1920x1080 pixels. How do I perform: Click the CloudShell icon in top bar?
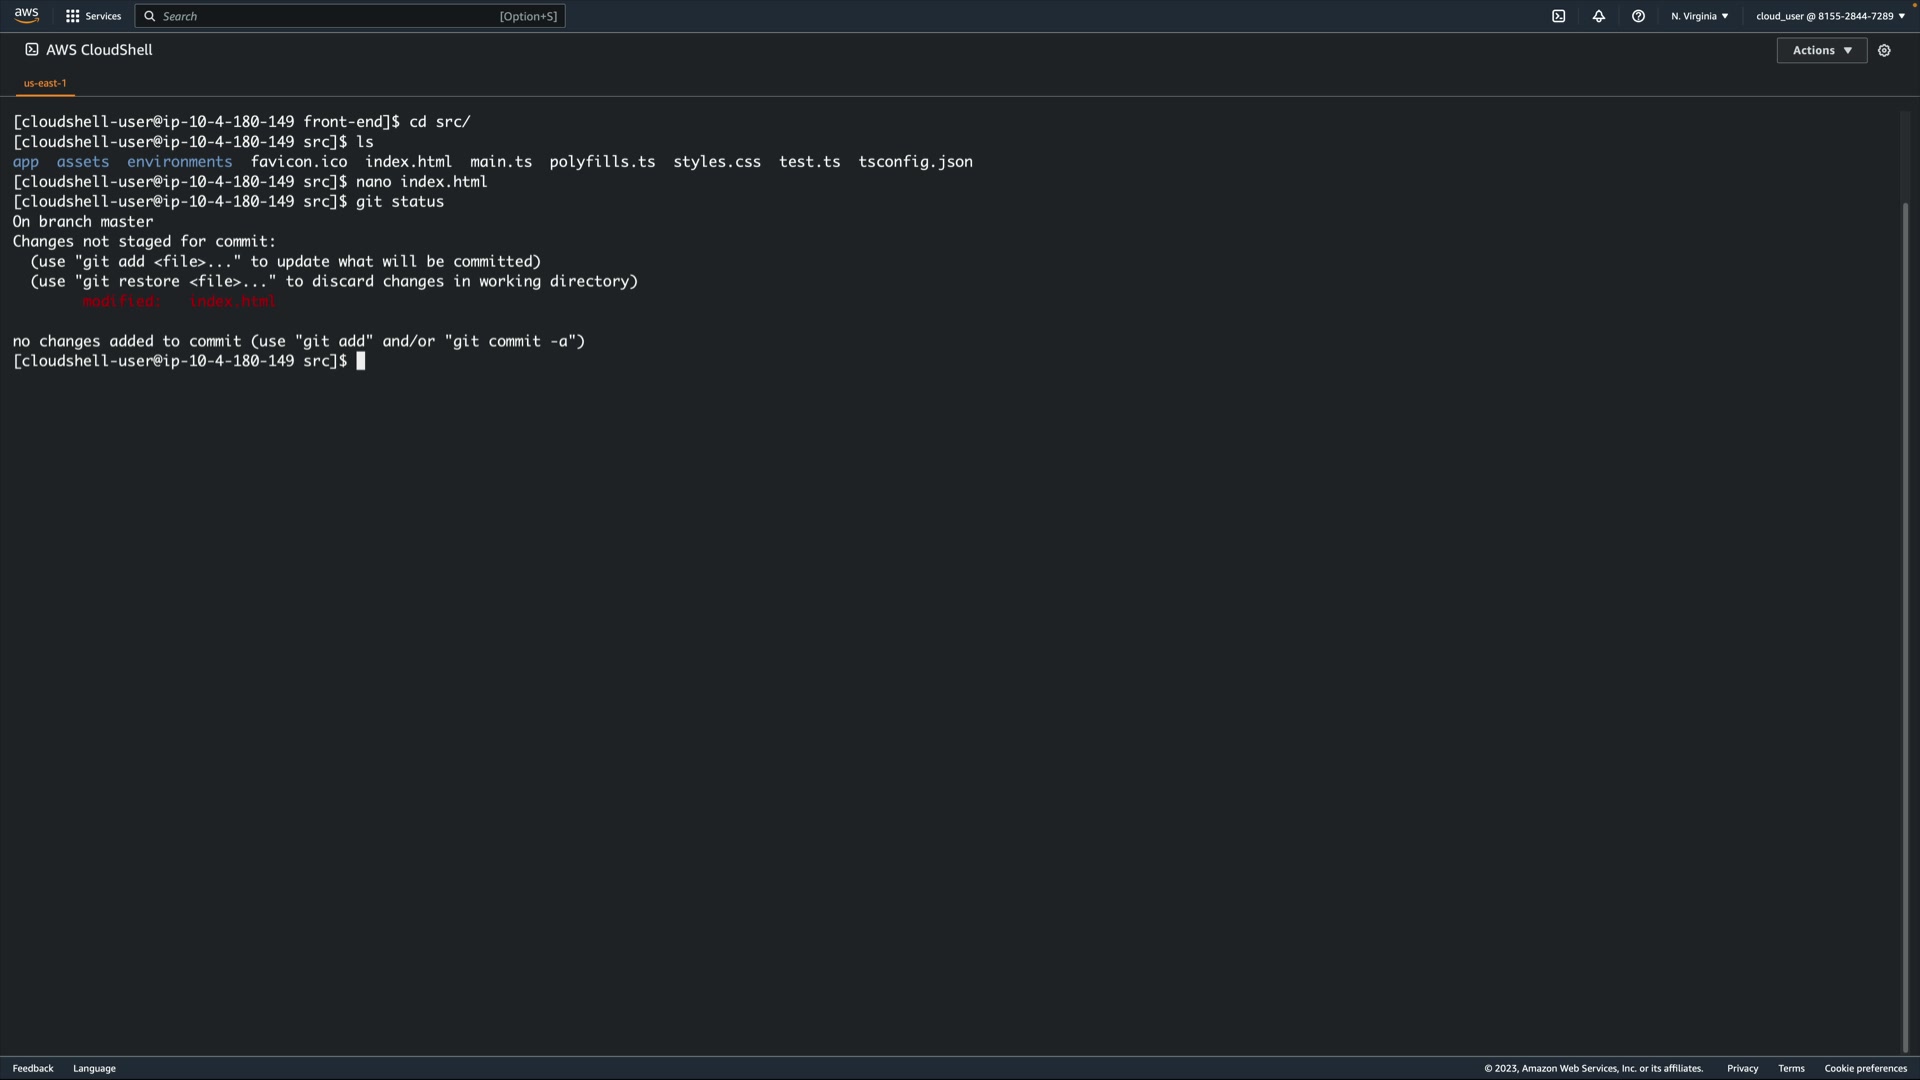tap(1558, 16)
